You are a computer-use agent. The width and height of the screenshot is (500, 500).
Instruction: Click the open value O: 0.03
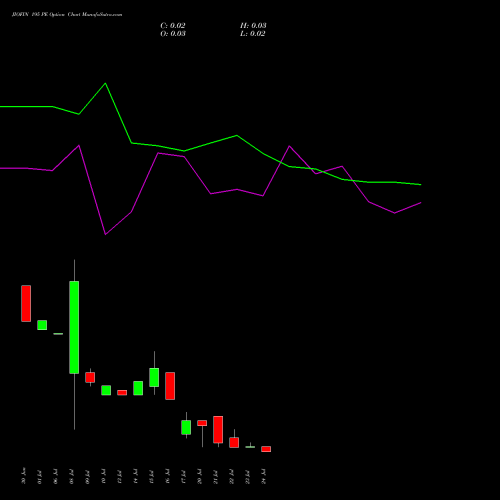pyautogui.click(x=173, y=34)
